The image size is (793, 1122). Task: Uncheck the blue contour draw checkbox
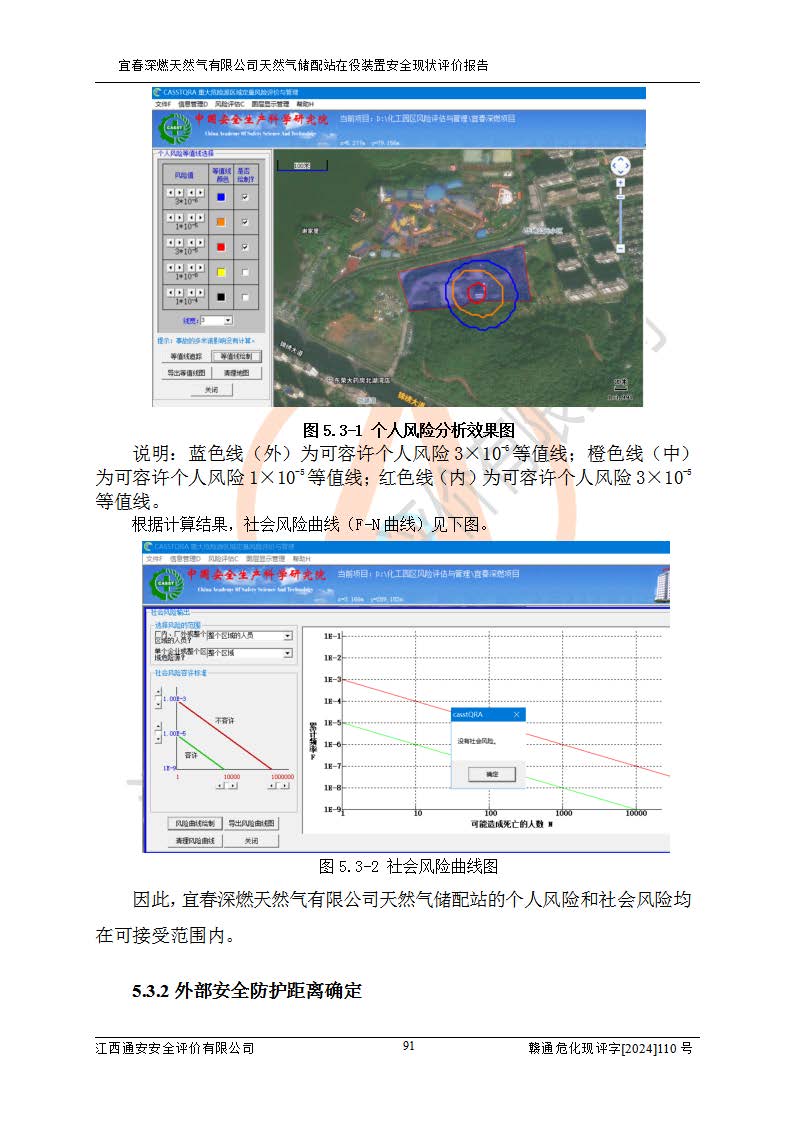coord(245,198)
